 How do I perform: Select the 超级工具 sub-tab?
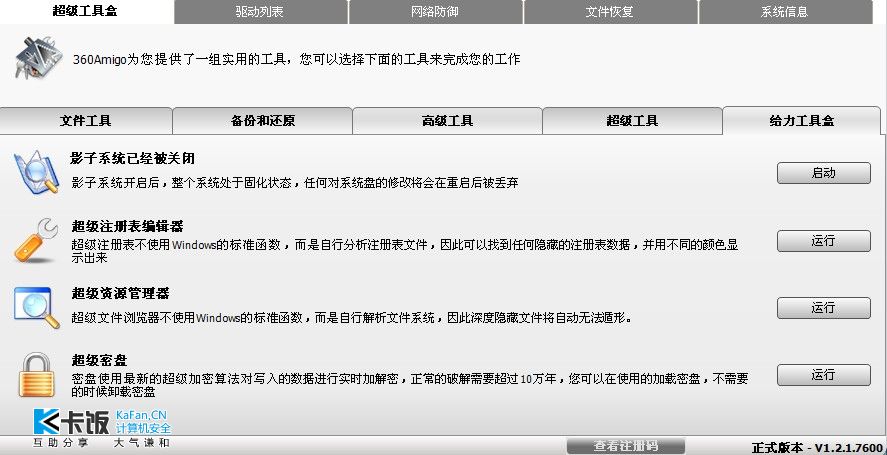[632, 121]
